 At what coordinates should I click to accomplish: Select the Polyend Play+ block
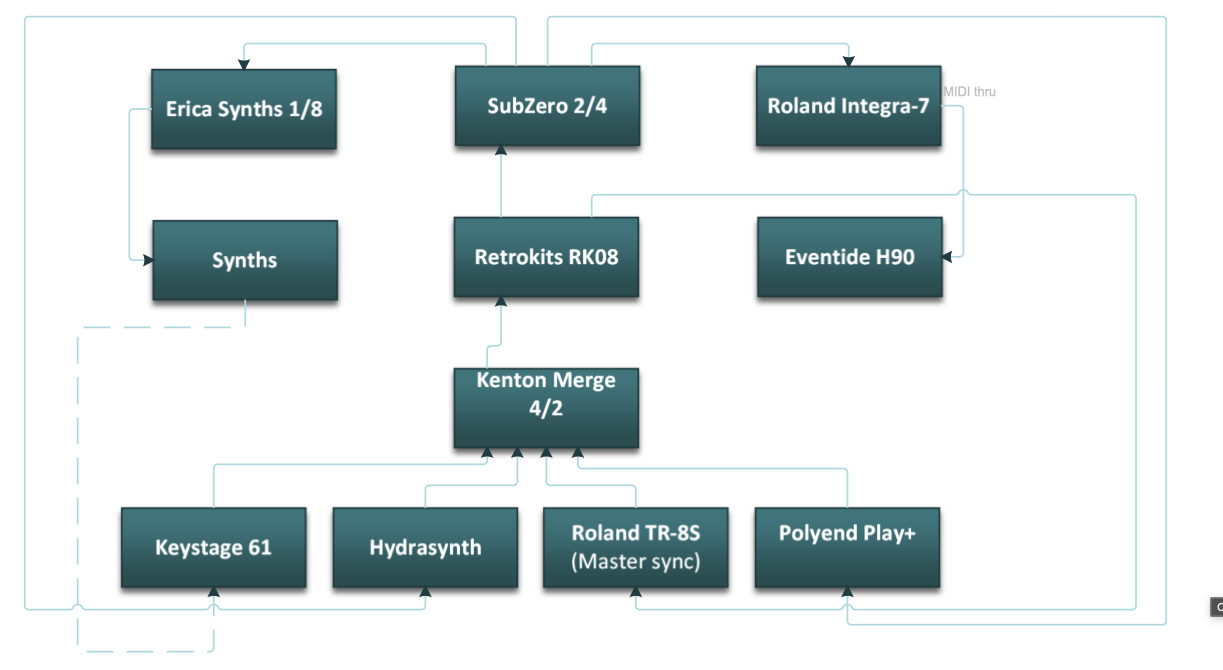[x=847, y=547]
